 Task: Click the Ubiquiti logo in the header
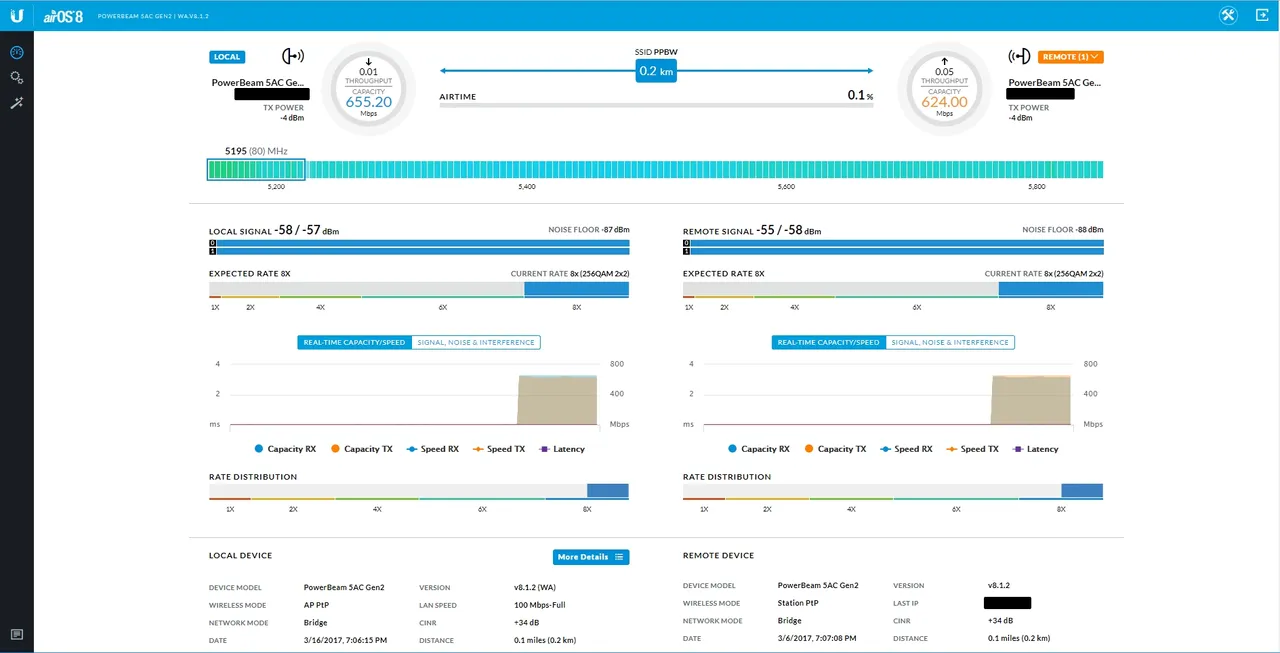coord(17,15)
